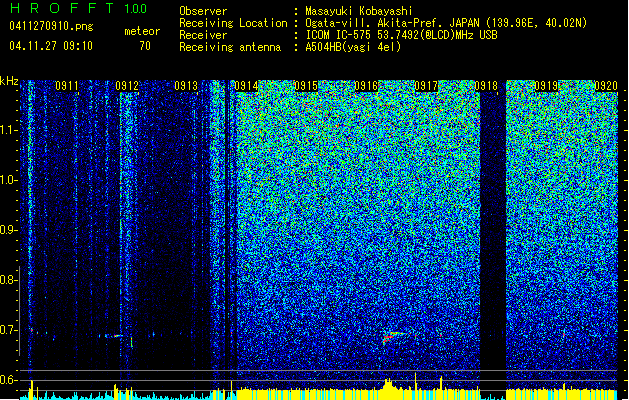The height and width of the screenshot is (400, 629).
Task: Click the 0.6 kHz axis tick label
Action: (x=8, y=380)
